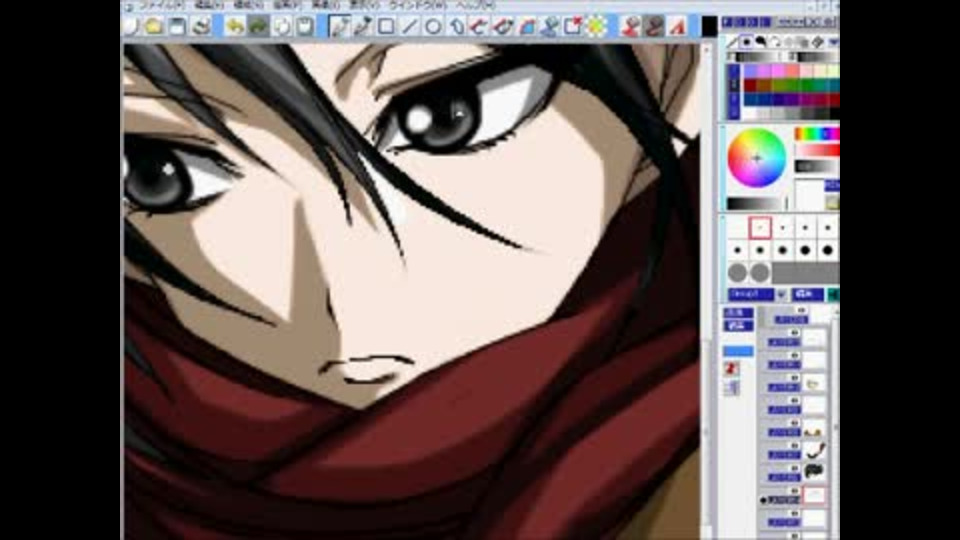
Task: Choose the pink swatch in palette top row
Action: (779, 71)
